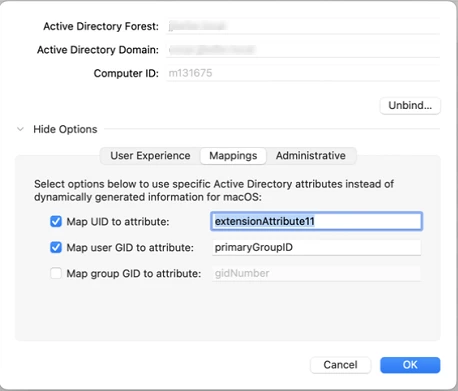Click the Unbind... button

pos(410,105)
